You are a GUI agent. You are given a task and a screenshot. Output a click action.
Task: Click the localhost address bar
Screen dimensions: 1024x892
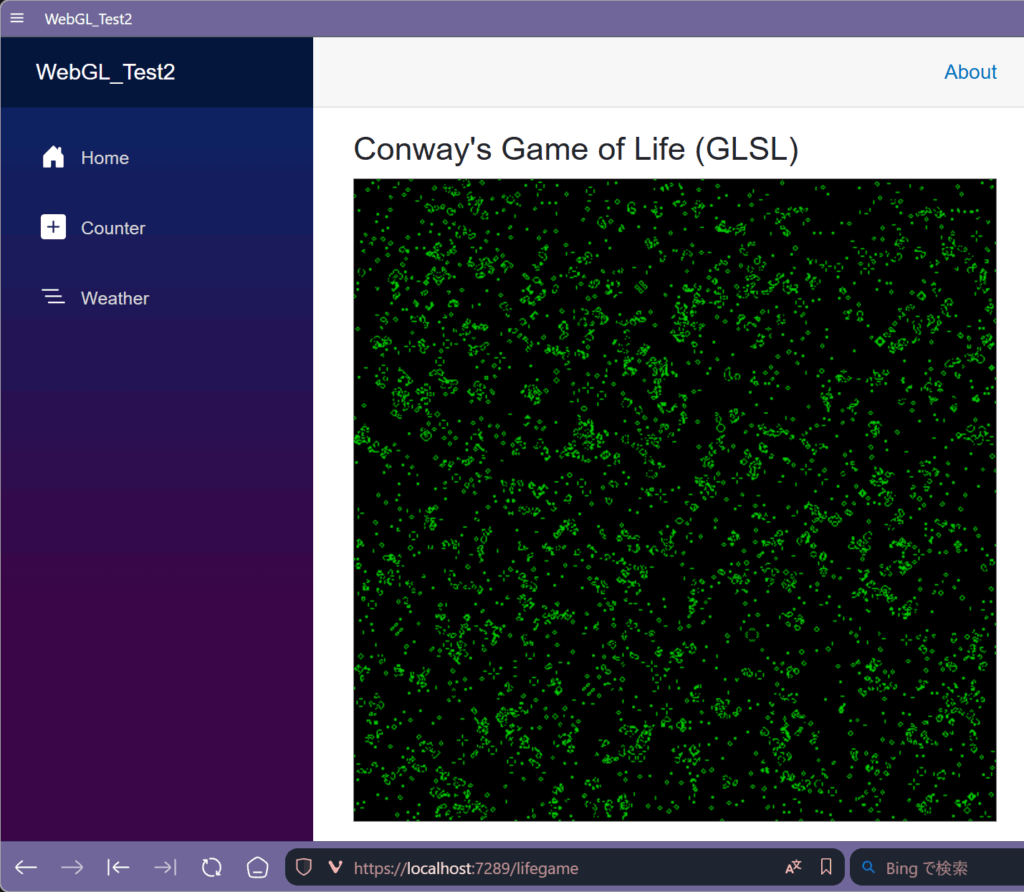(560, 868)
